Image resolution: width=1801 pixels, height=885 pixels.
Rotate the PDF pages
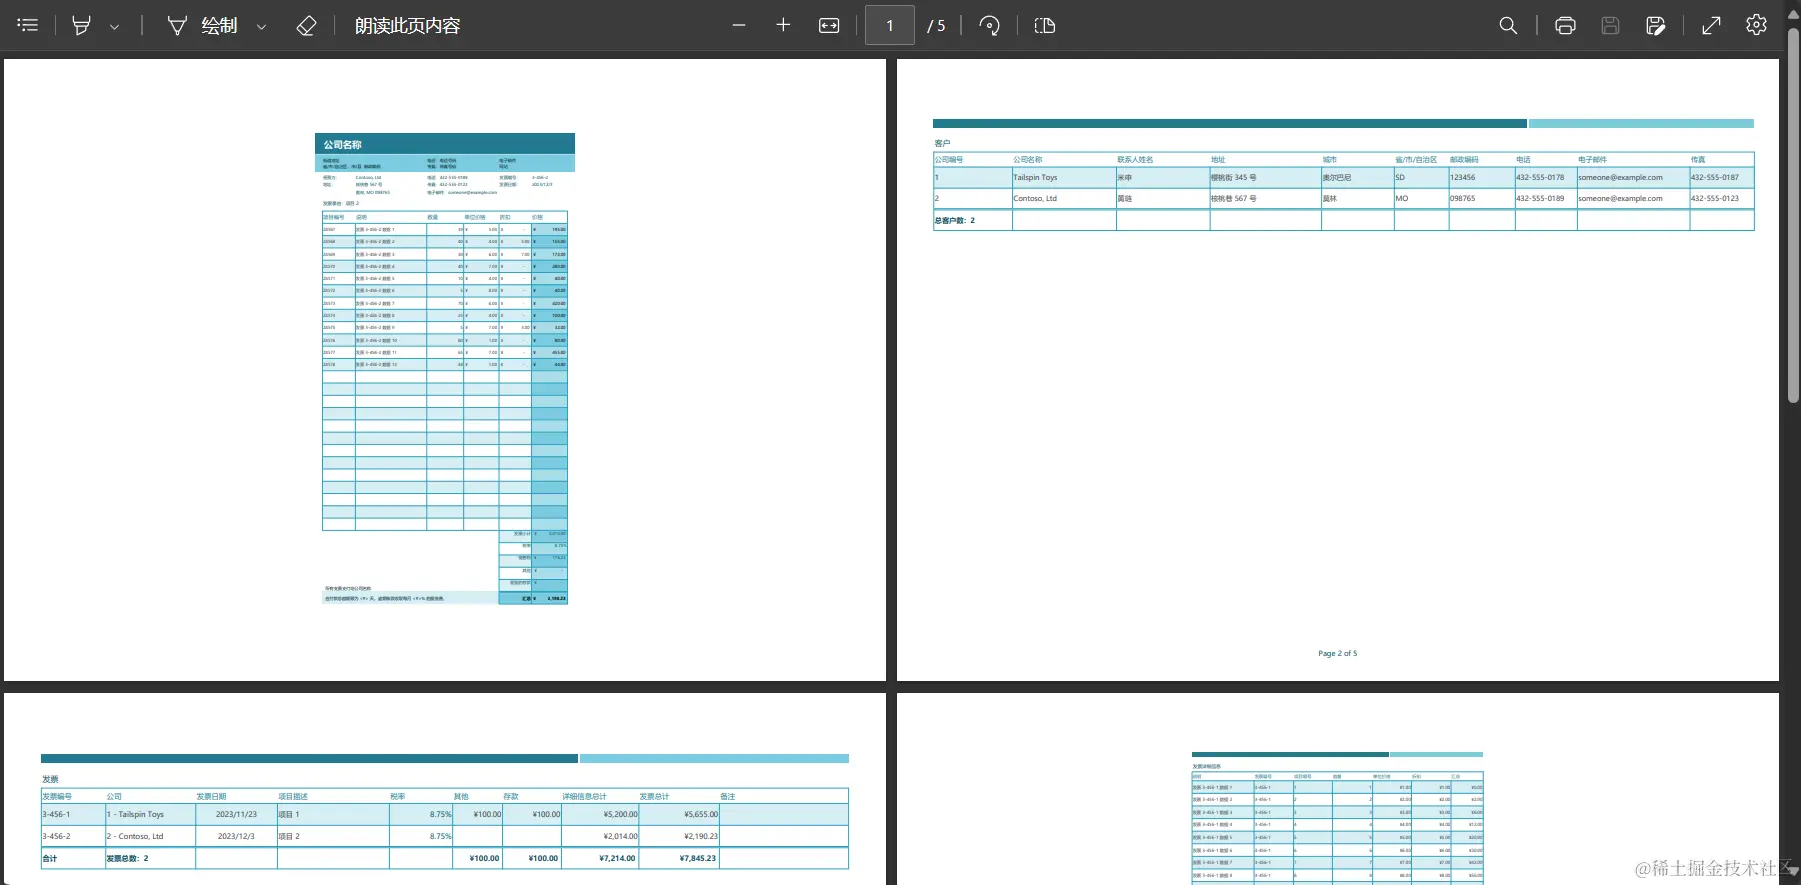pyautogui.click(x=989, y=25)
